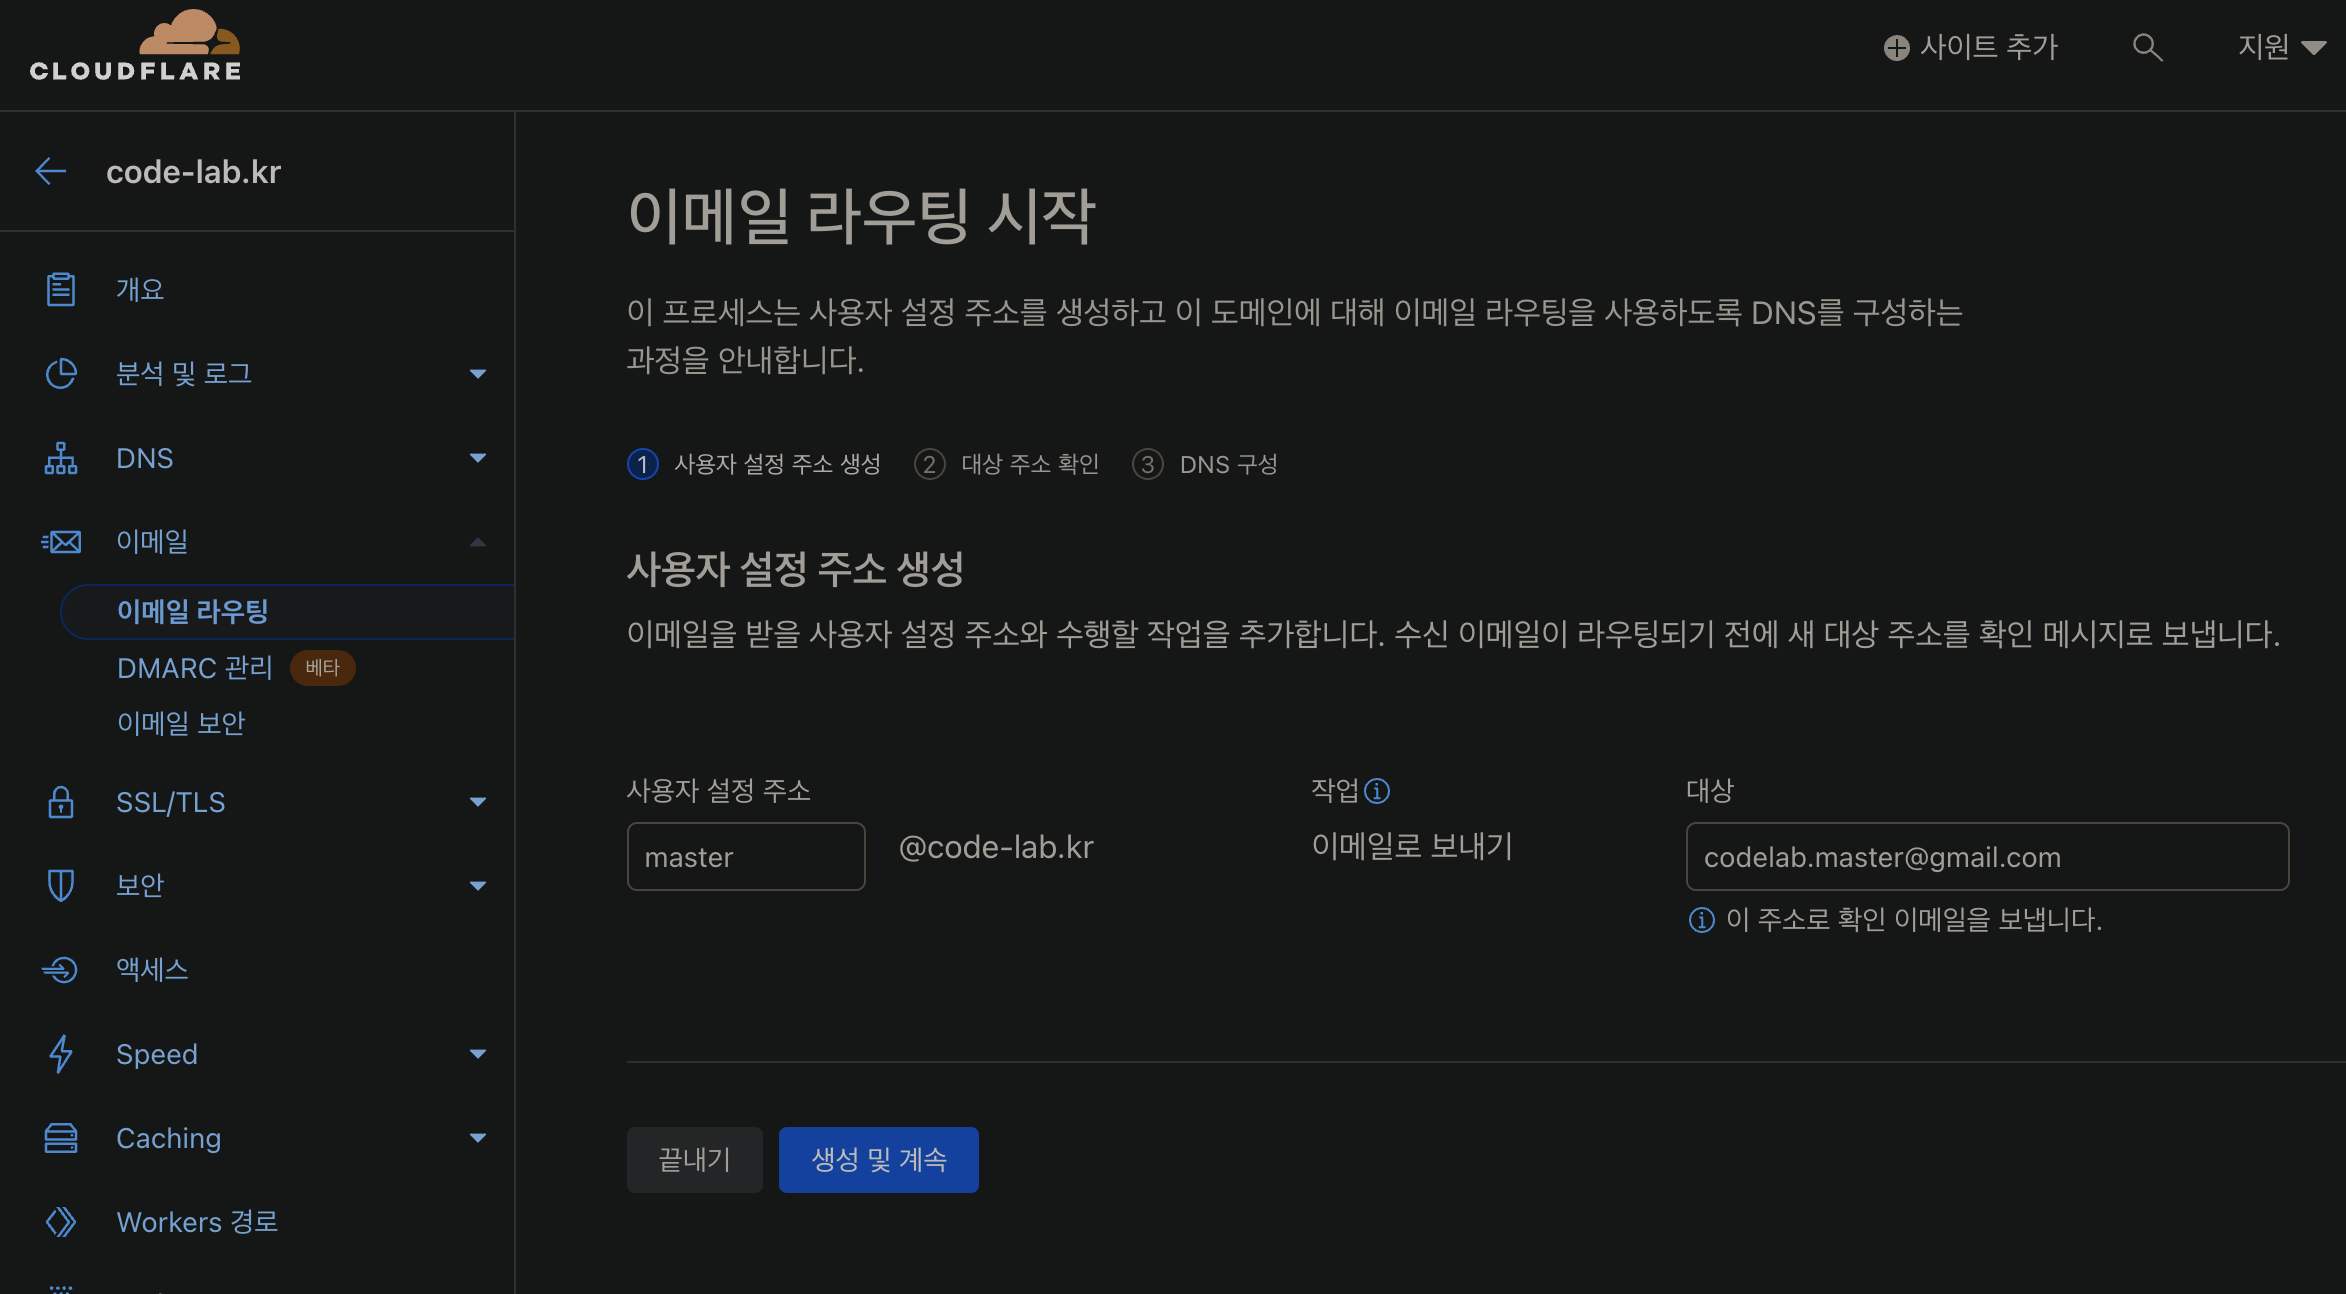Open the search icon in the top bar
This screenshot has height=1294, width=2346.
(2147, 47)
